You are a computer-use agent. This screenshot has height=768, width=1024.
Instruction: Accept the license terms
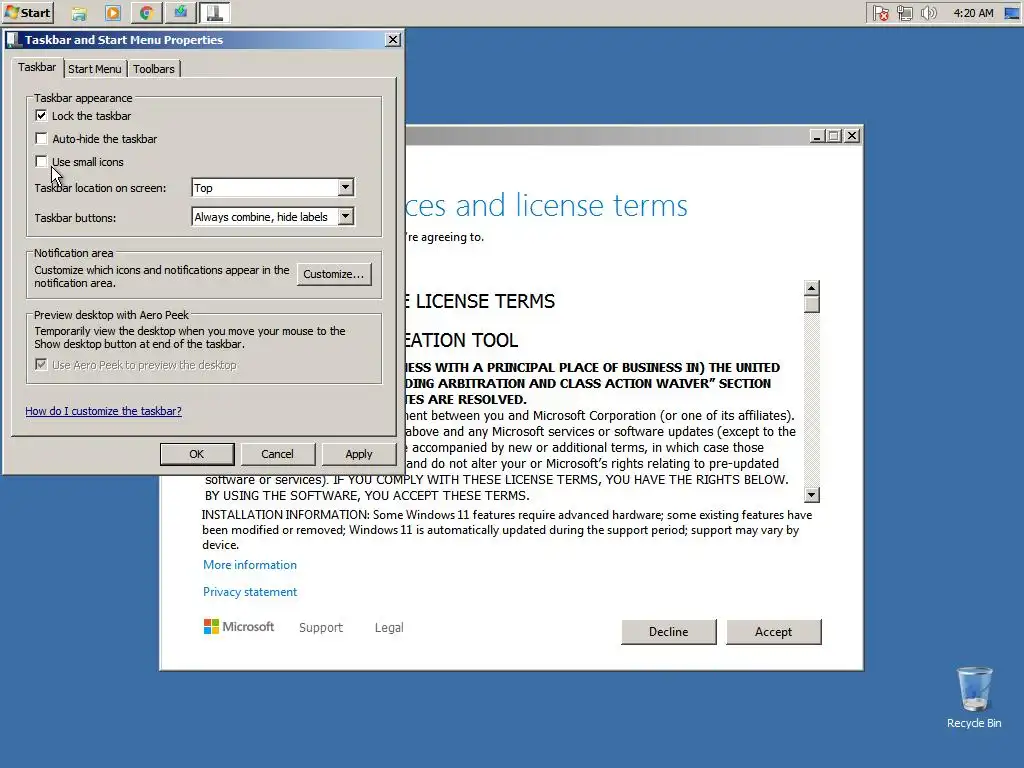coord(773,632)
